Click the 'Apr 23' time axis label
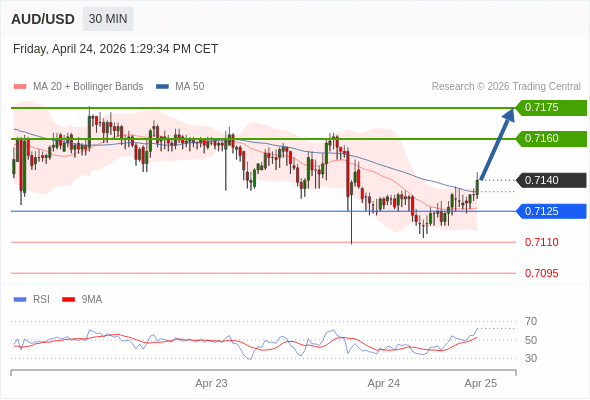590x400 pixels. tap(211, 383)
